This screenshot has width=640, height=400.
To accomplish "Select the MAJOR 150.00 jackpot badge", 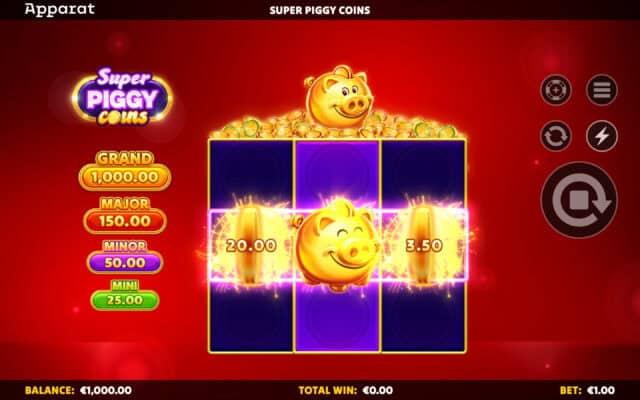I will pos(125,215).
